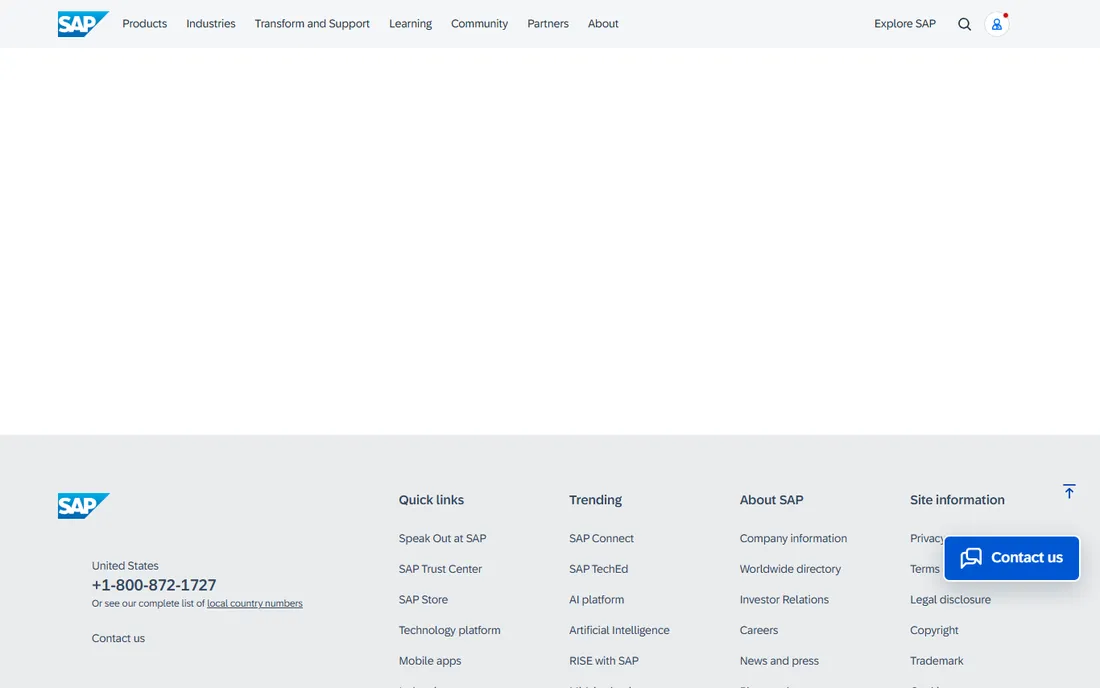The image size is (1100, 688).
Task: Open the user profile icon
Action: pos(996,25)
